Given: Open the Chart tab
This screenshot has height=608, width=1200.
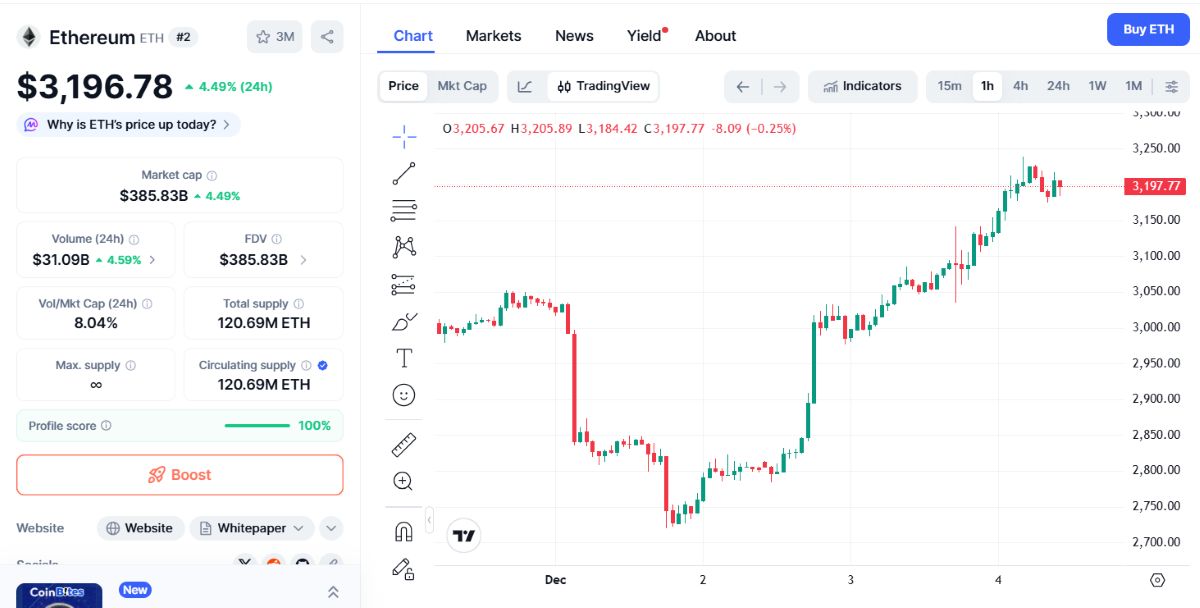Looking at the screenshot, I should [x=413, y=36].
